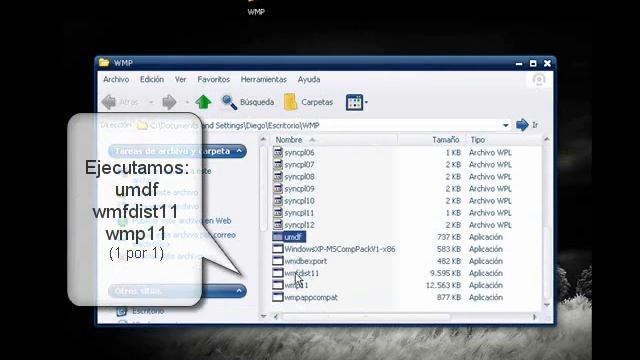Click the 737 KB size value
The width and height of the screenshot is (640, 360).
(449, 237)
